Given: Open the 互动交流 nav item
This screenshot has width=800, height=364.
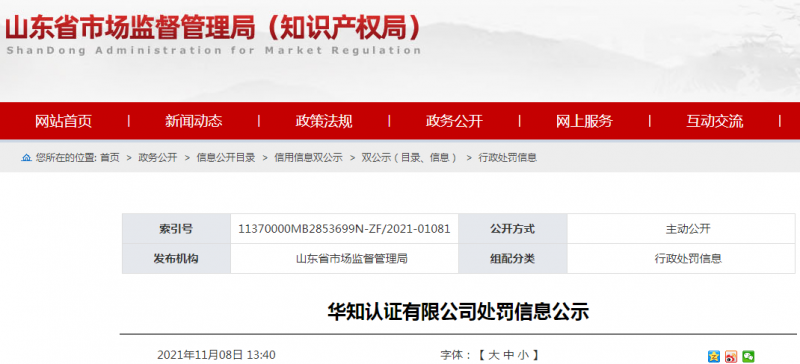Looking at the screenshot, I should coord(714,122).
